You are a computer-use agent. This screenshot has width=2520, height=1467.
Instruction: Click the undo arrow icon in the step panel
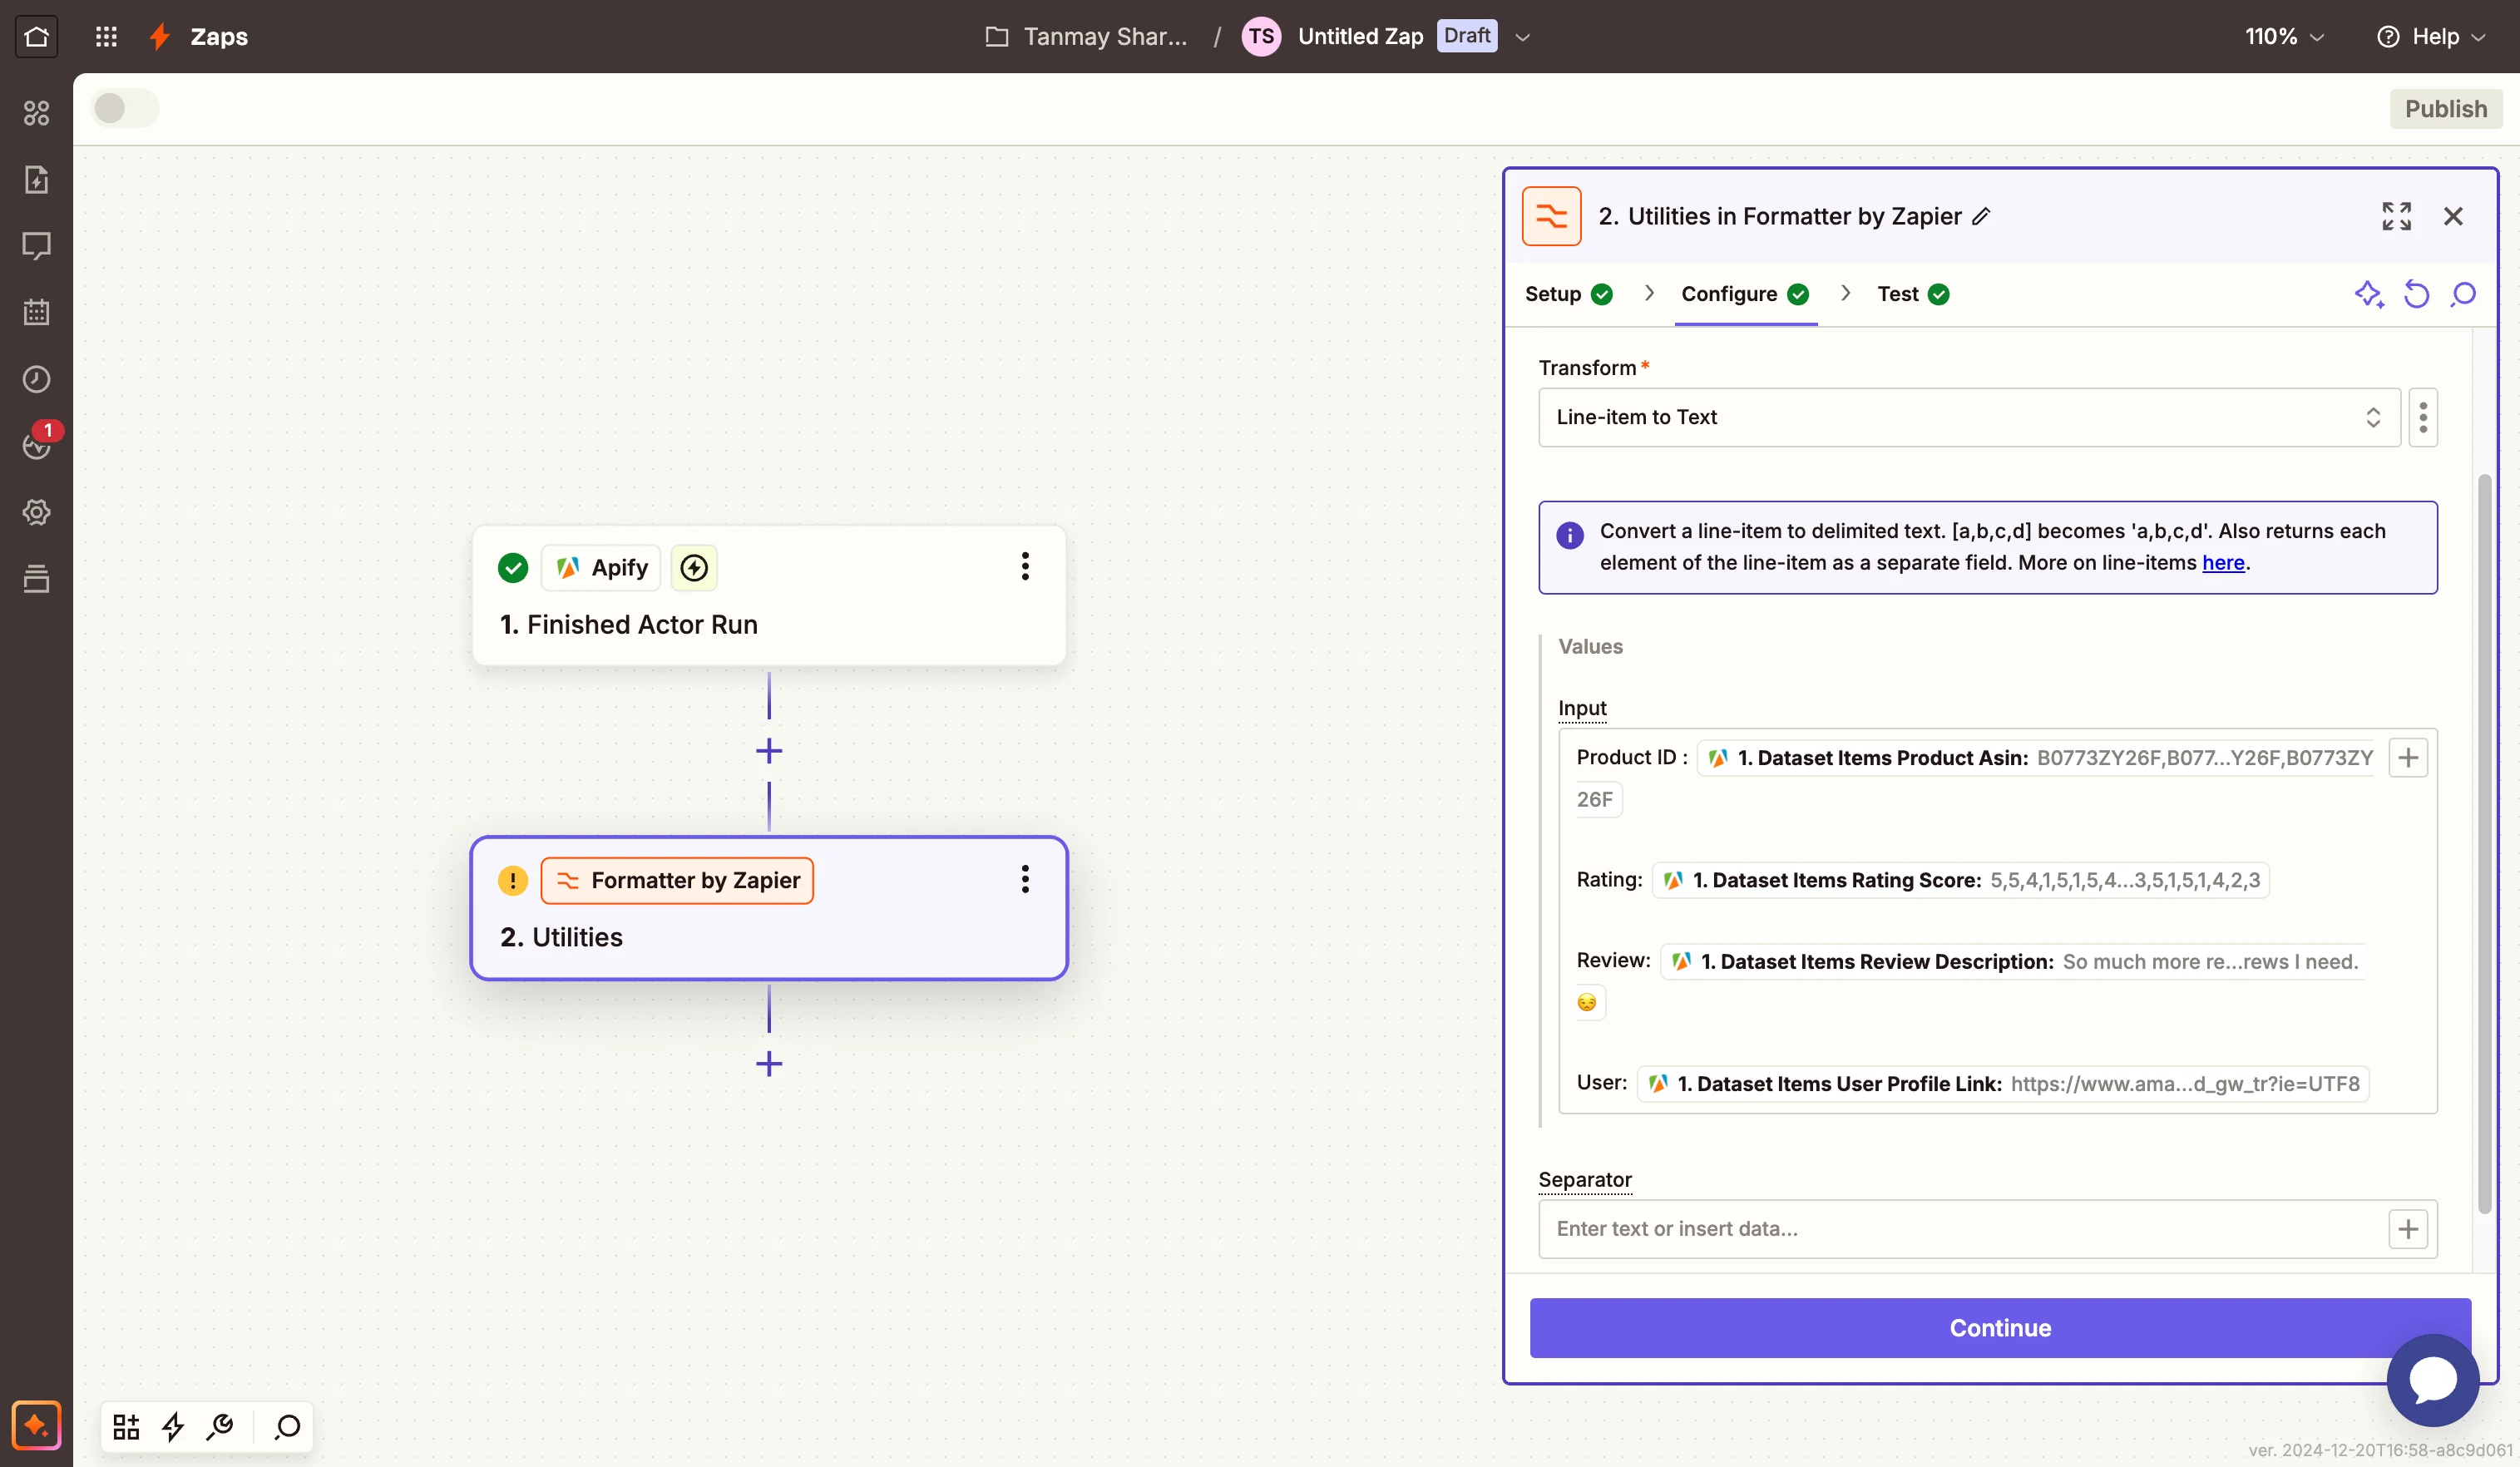point(2416,294)
